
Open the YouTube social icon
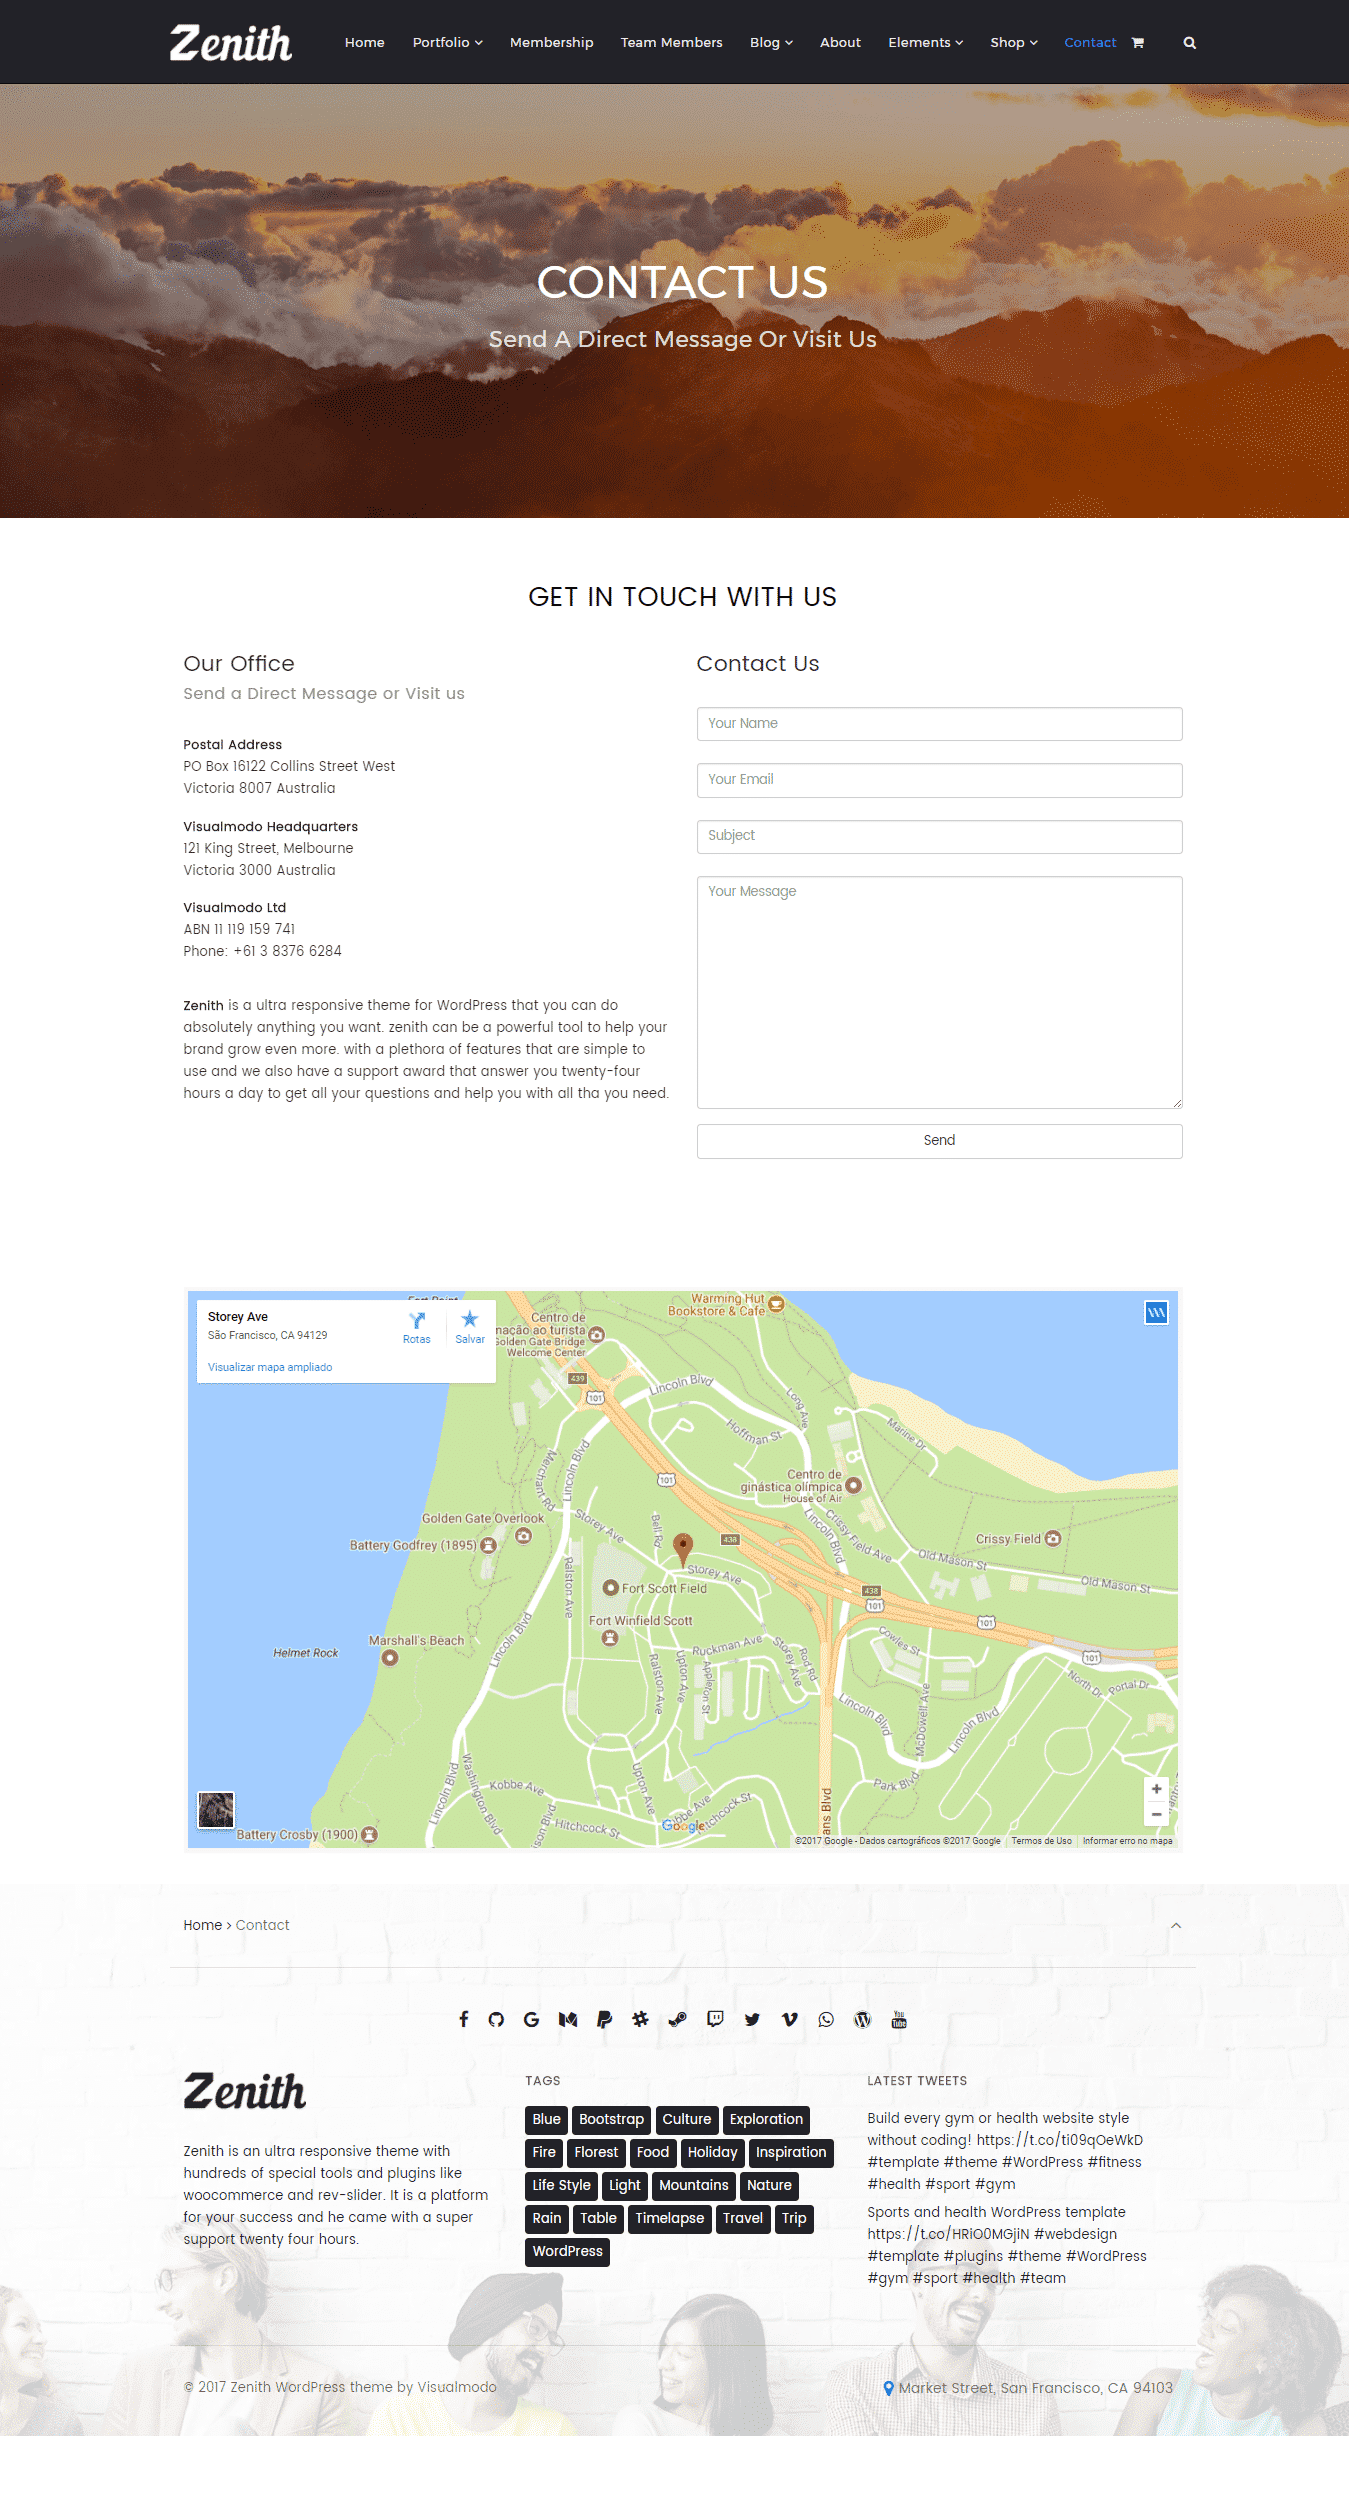tap(899, 2019)
